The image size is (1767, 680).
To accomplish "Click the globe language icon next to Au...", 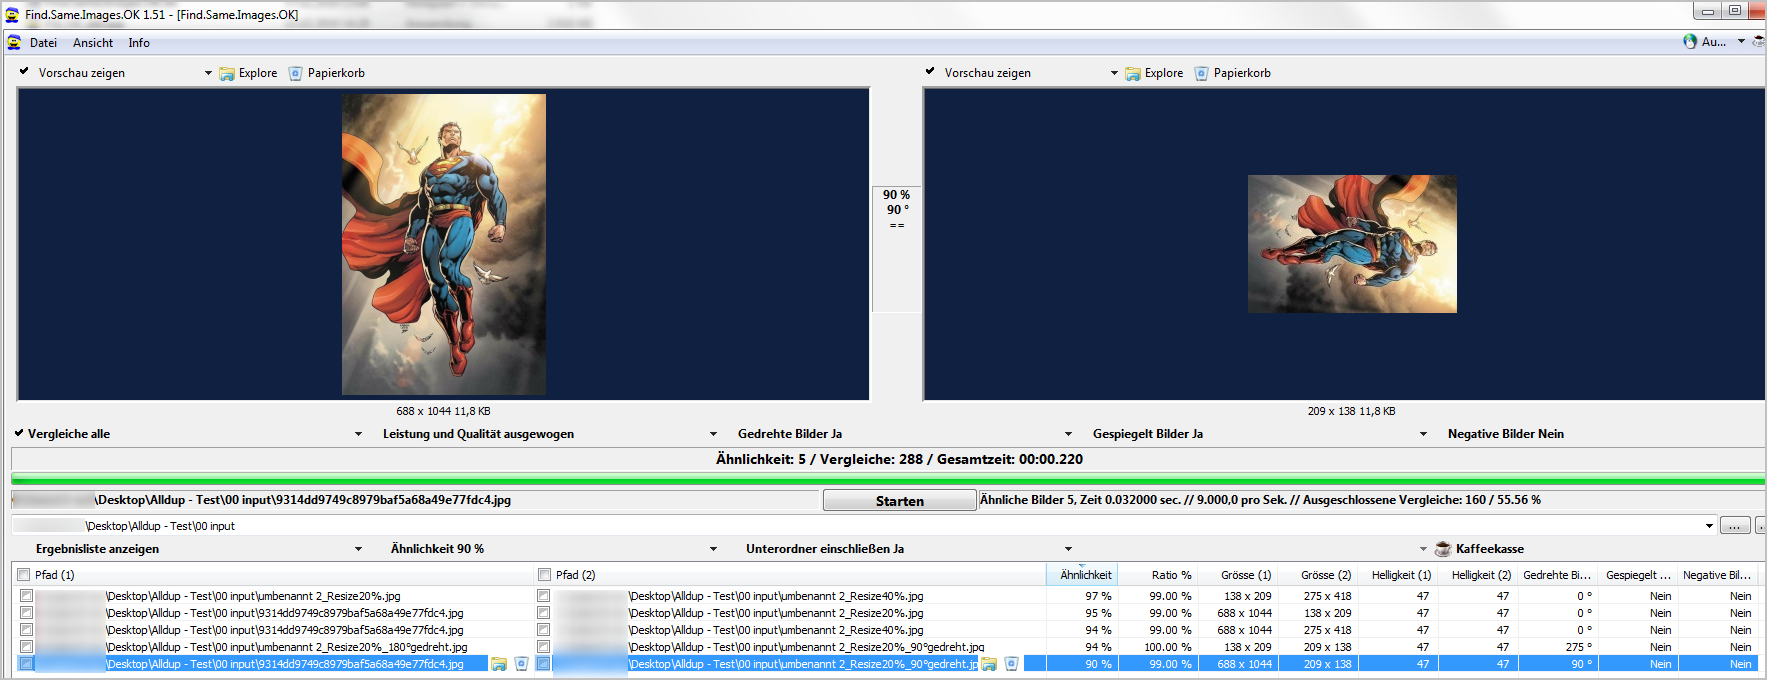I will 1690,42.
